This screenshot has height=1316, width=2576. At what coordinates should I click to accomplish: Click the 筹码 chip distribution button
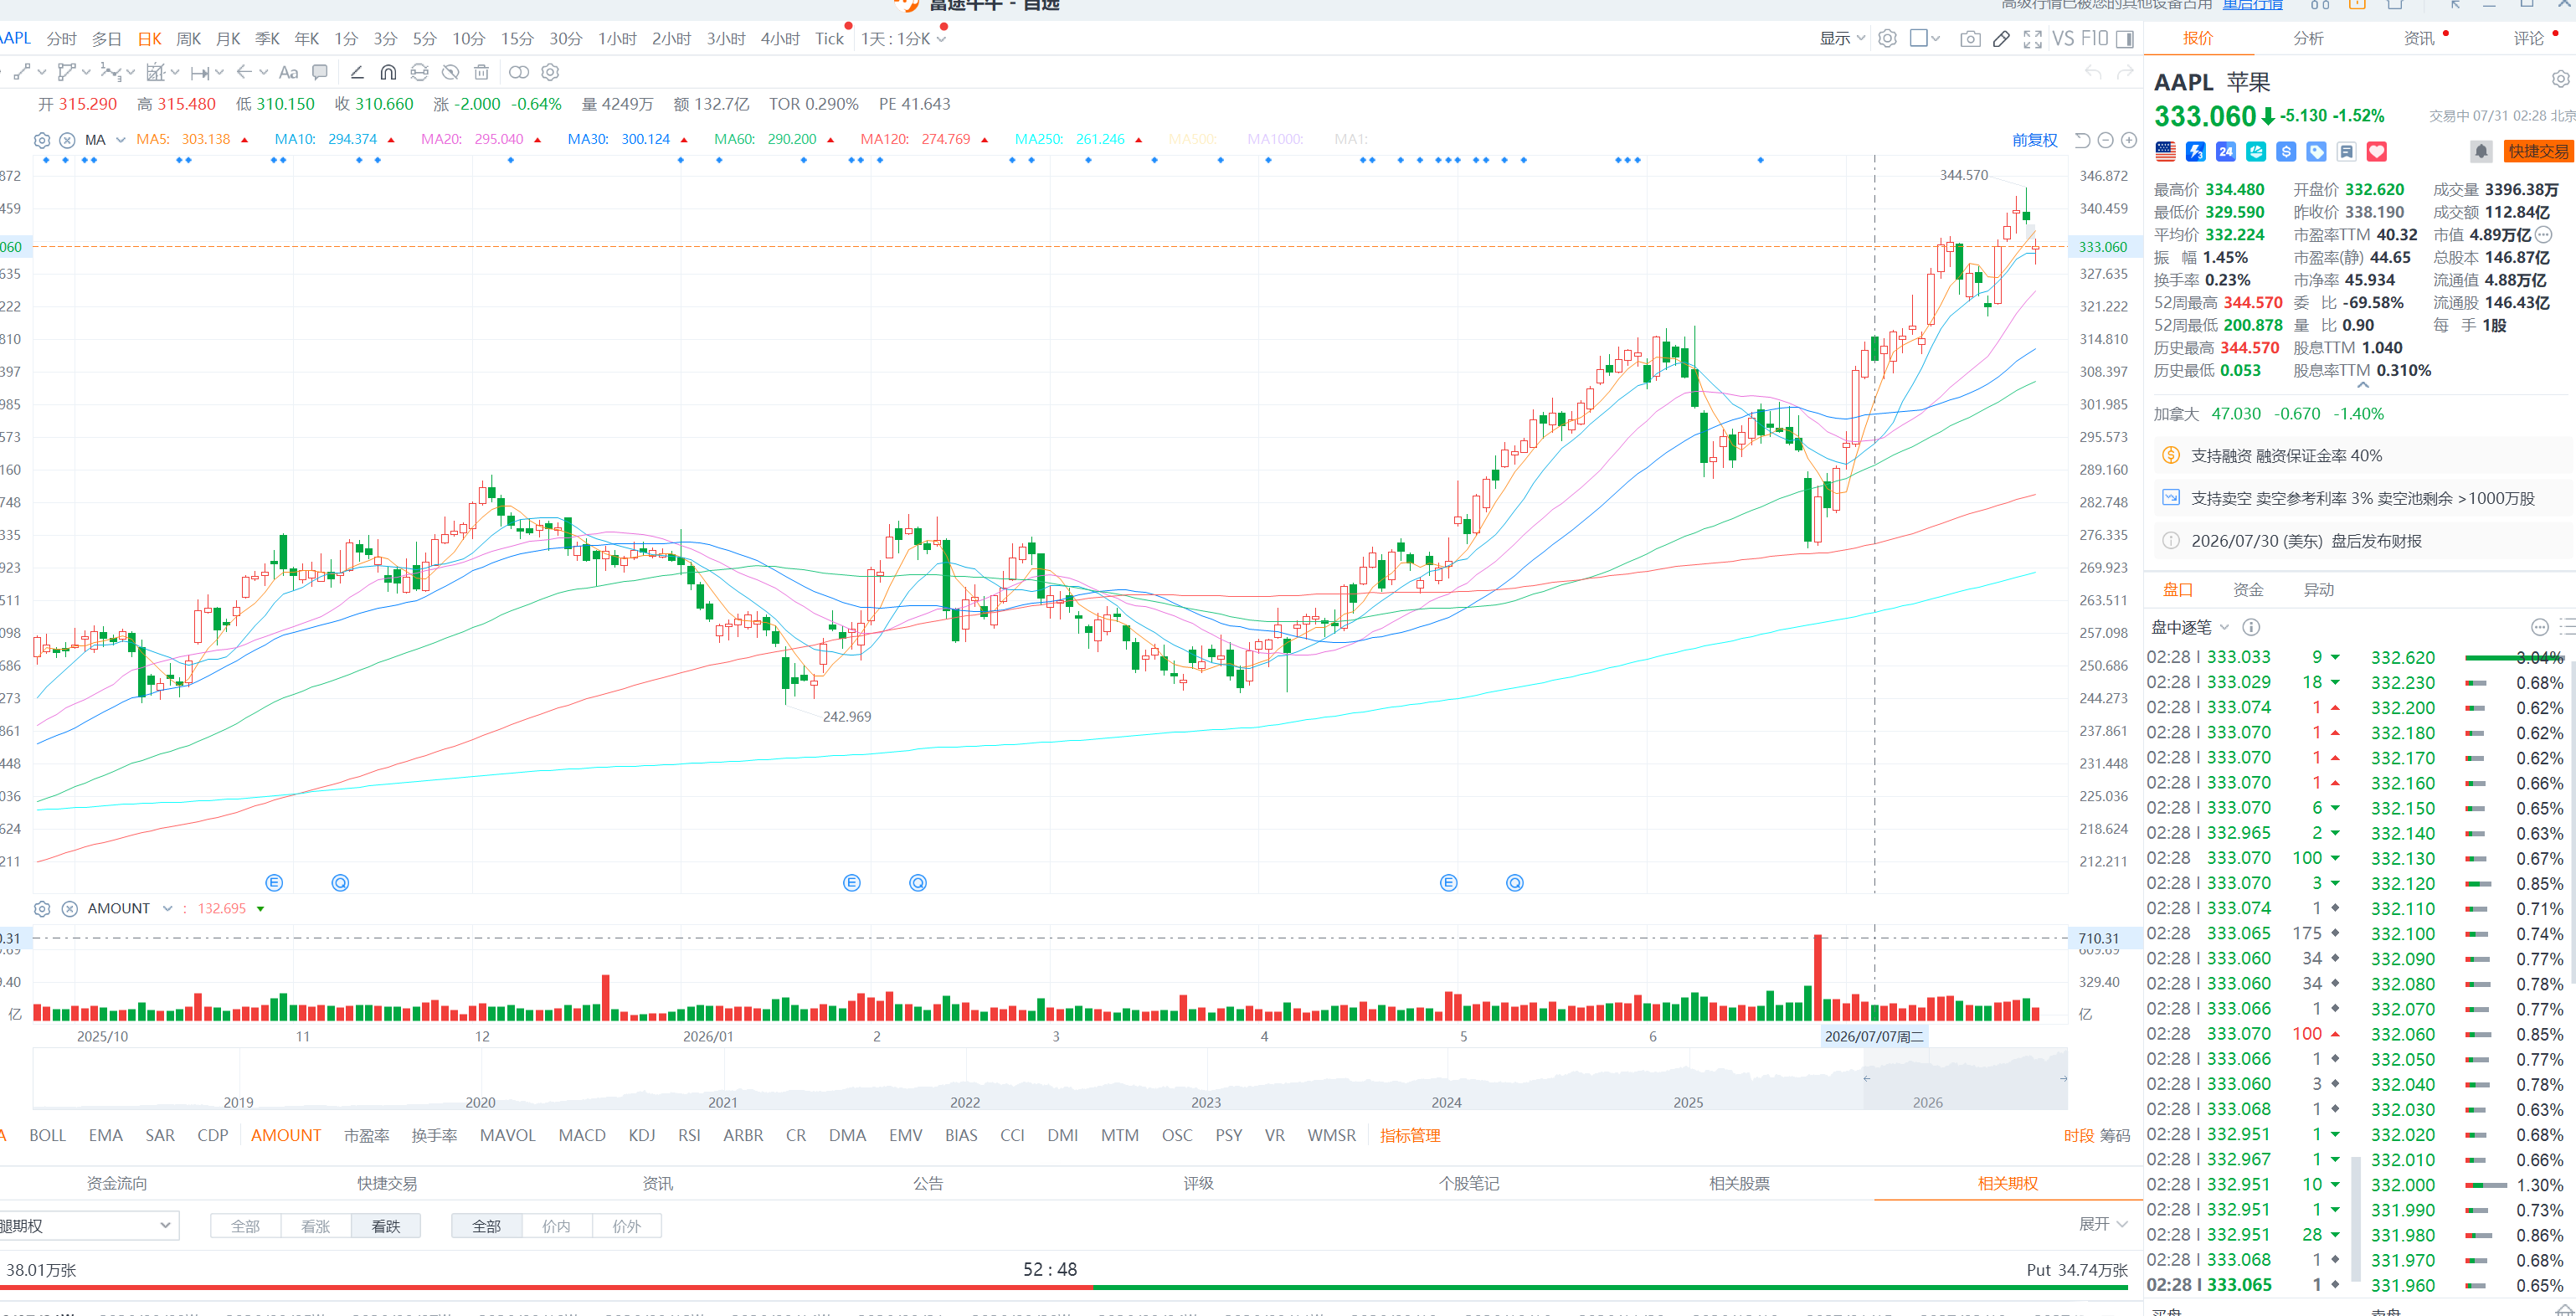click(2115, 1135)
